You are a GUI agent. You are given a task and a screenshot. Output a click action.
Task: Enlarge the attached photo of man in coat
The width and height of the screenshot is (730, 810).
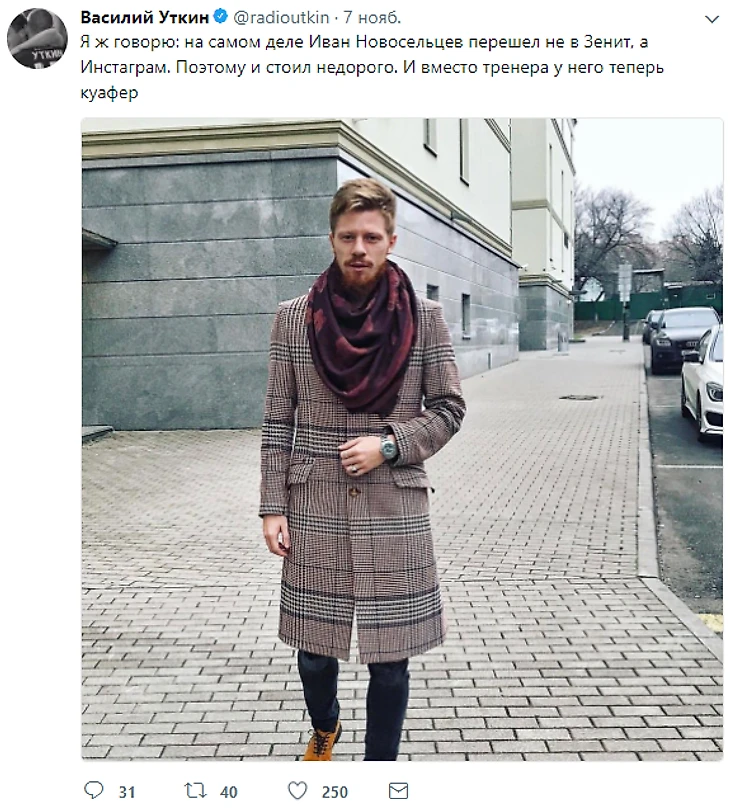click(x=402, y=439)
